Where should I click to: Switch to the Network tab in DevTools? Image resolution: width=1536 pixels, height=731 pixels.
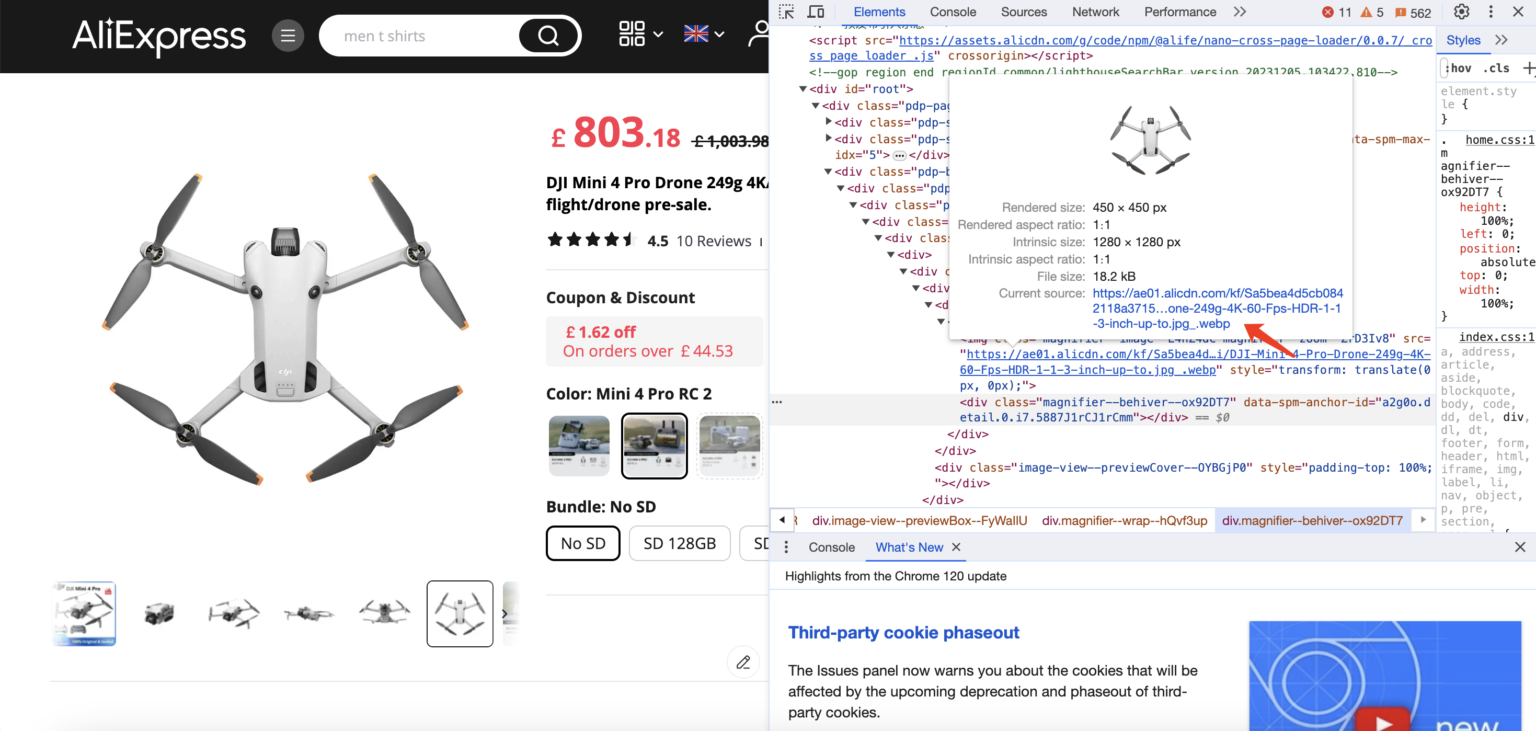coord(1095,11)
